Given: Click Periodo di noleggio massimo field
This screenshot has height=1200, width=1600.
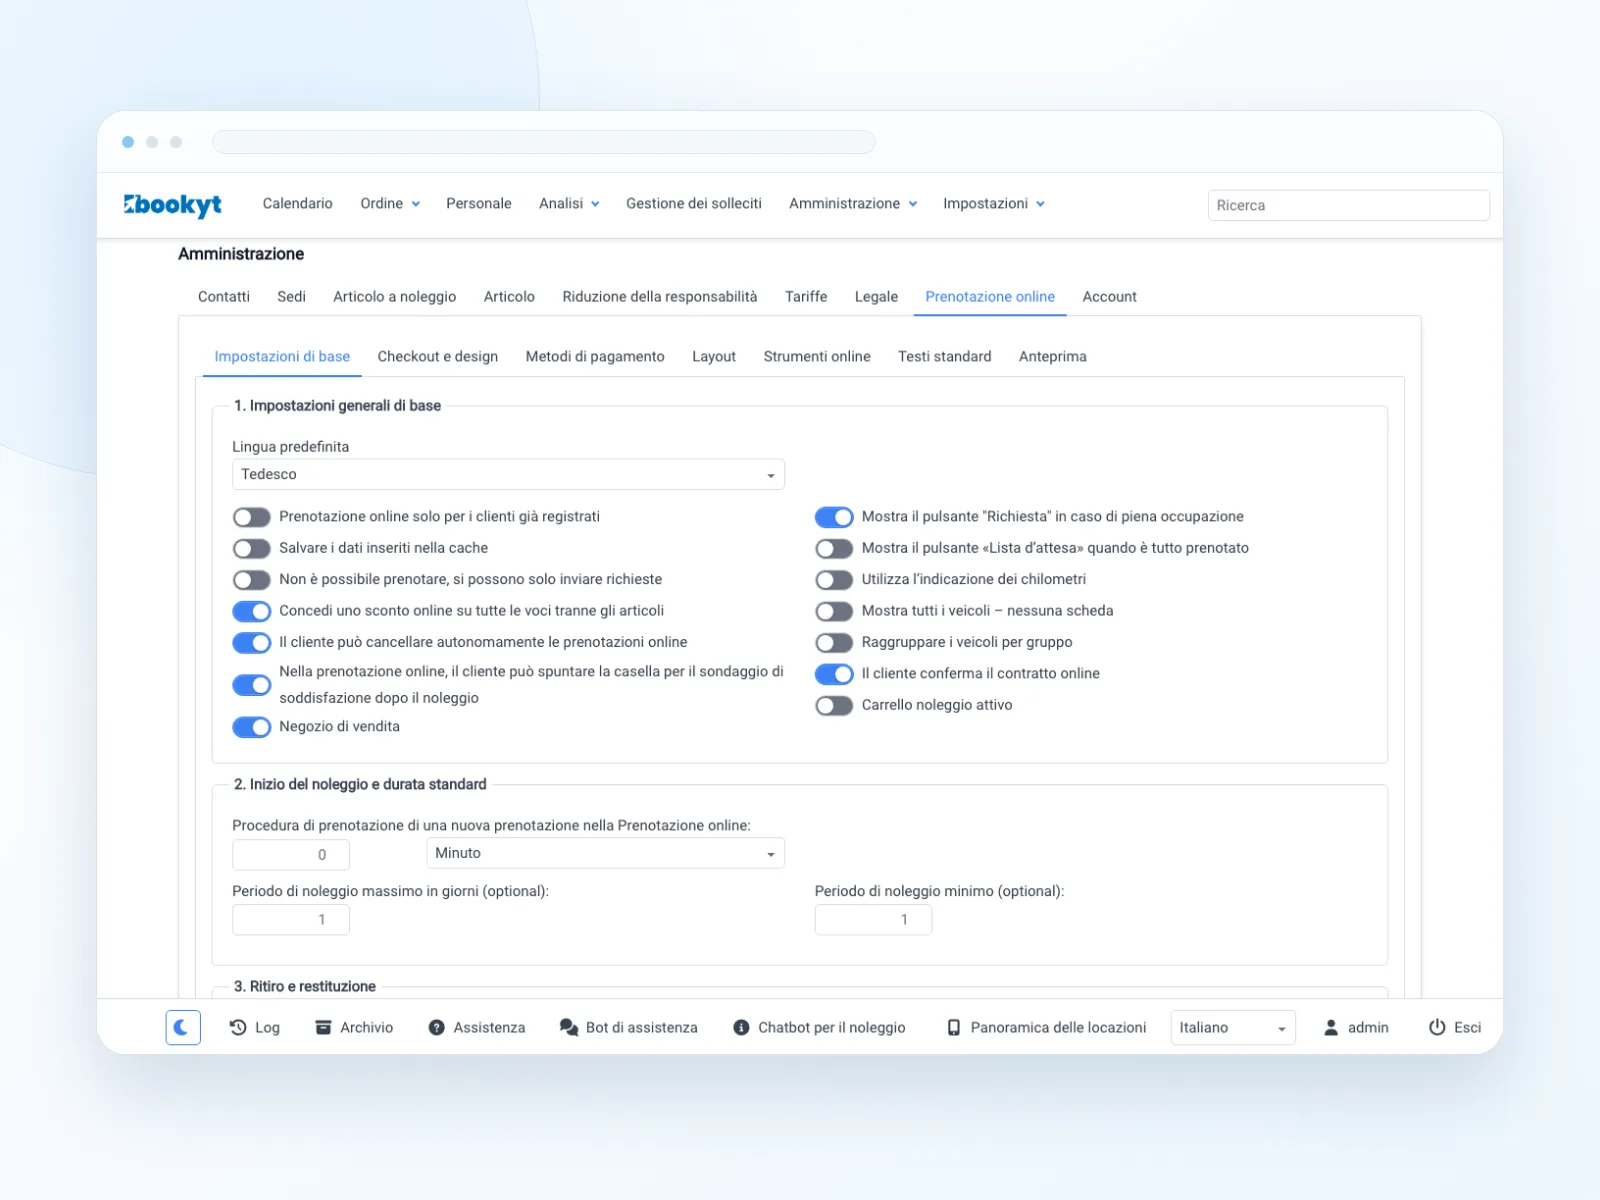Looking at the screenshot, I should point(291,919).
